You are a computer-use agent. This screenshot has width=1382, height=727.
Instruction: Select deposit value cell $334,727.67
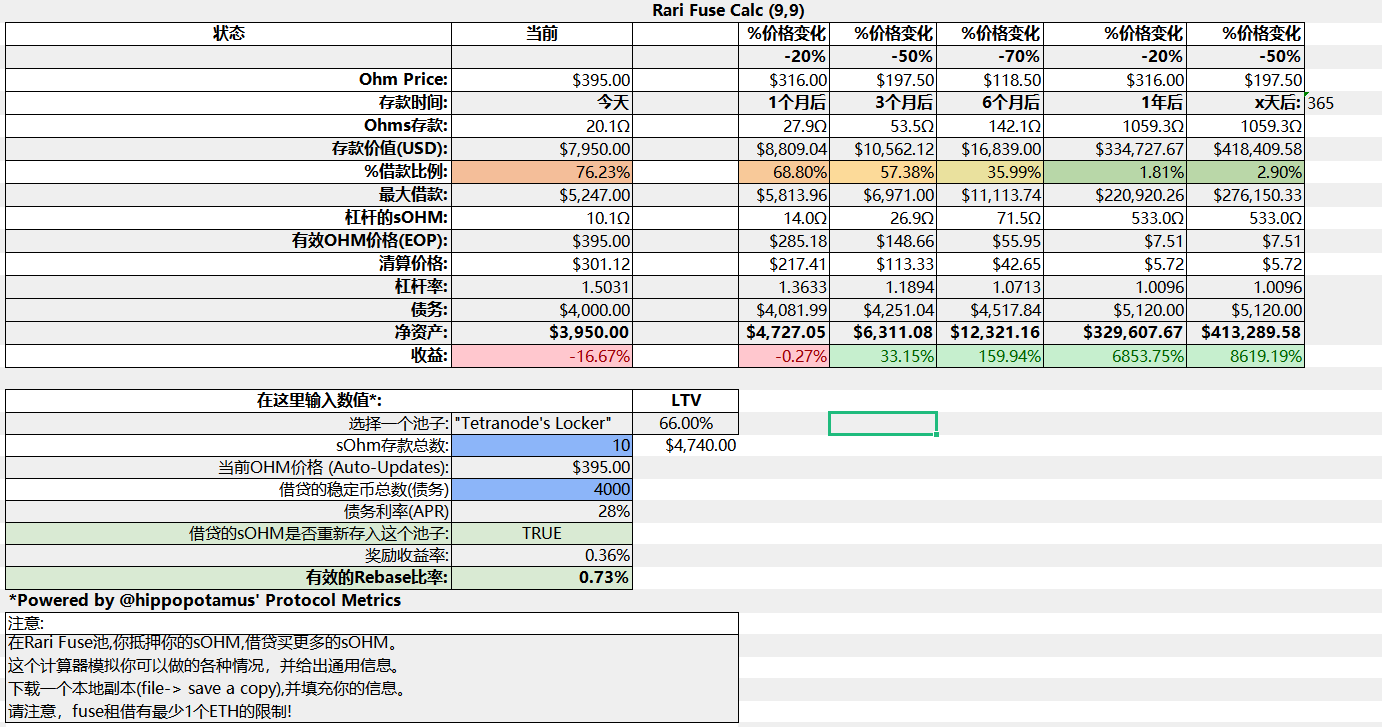tap(1115, 149)
